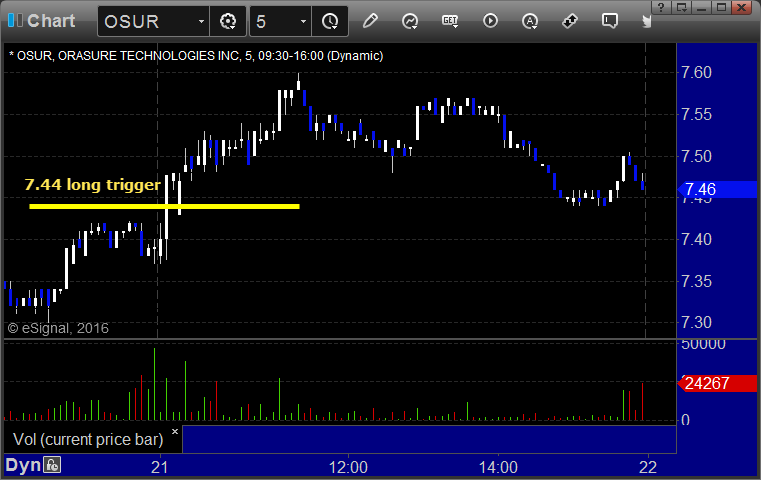Click the chart header 'OSUR, ORASURE TECHNOLOGIES INC' text
This screenshot has width=761, height=480.
(x=128, y=56)
